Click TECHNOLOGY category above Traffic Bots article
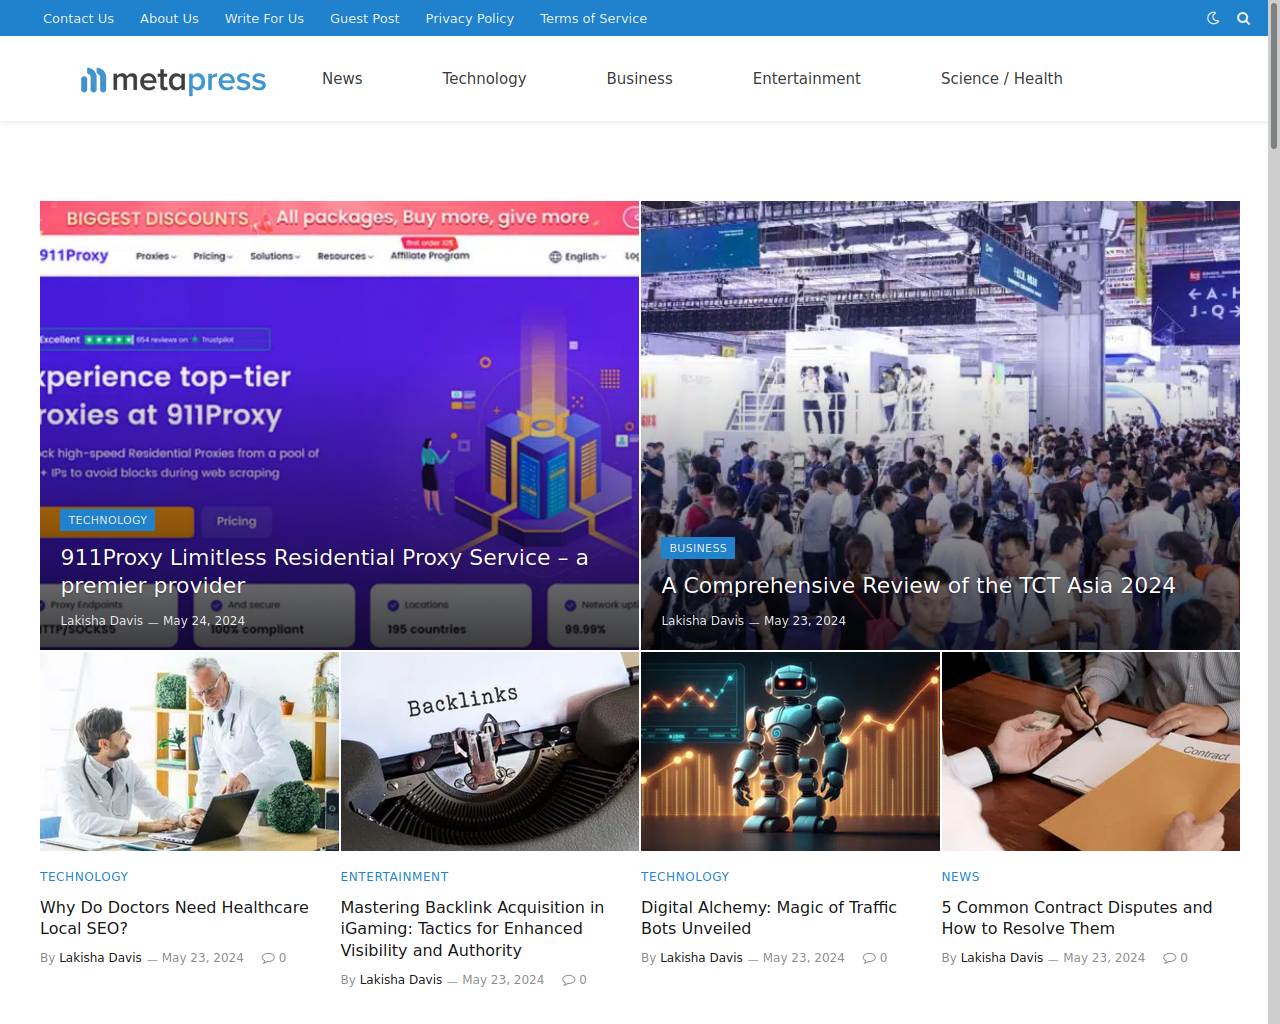Screen dimensions: 1280x1024 (685, 877)
